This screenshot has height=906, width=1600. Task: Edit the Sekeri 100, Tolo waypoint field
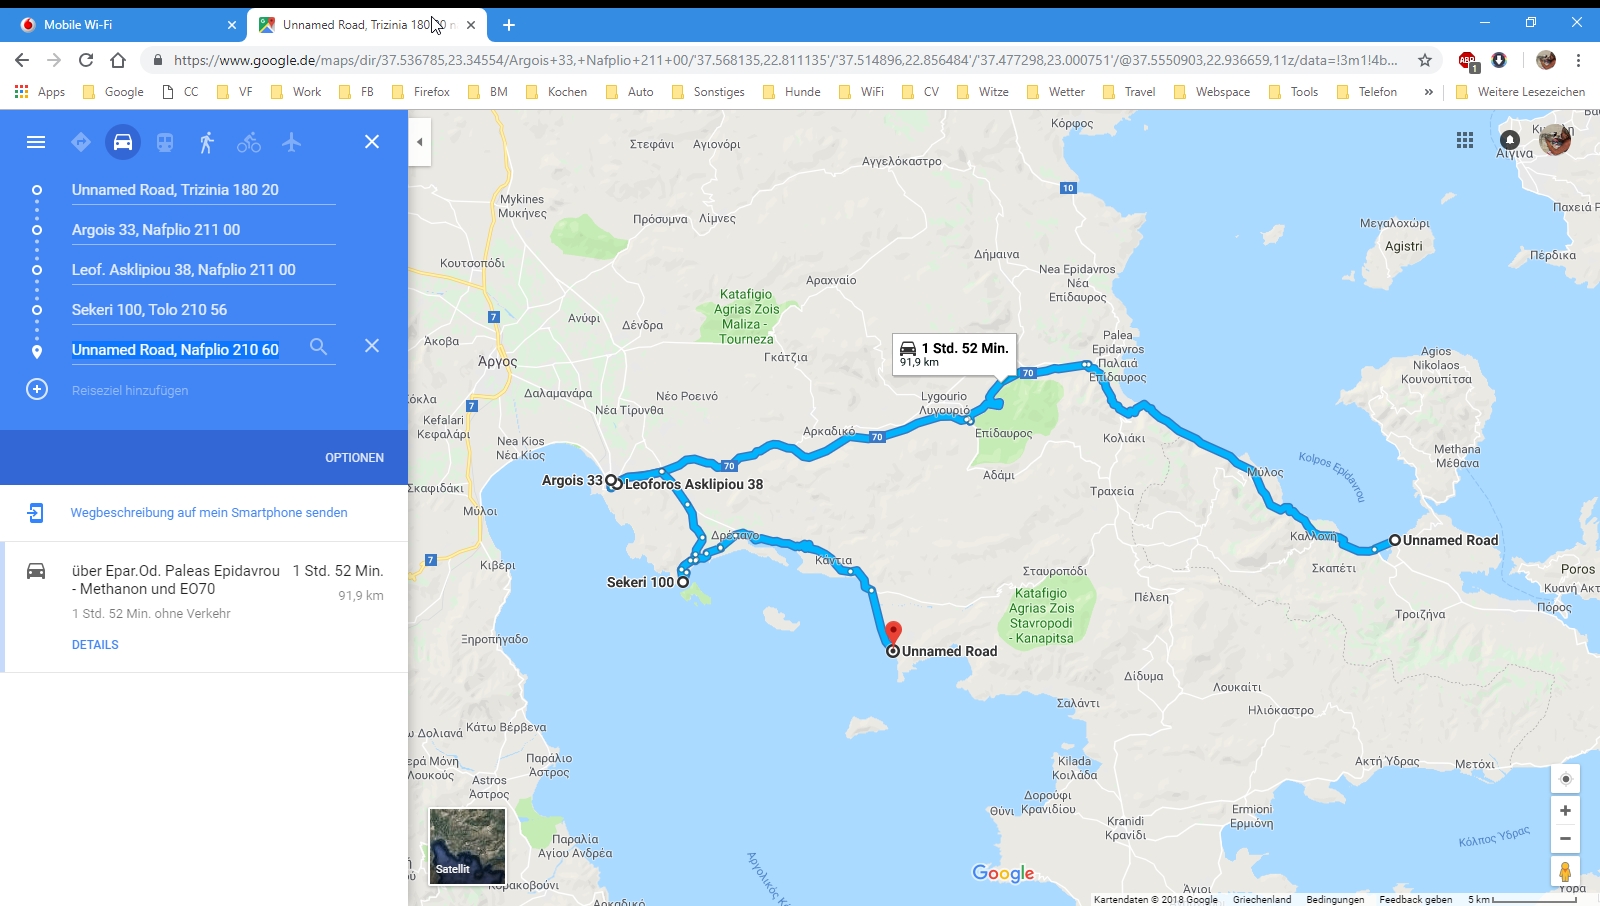[203, 309]
